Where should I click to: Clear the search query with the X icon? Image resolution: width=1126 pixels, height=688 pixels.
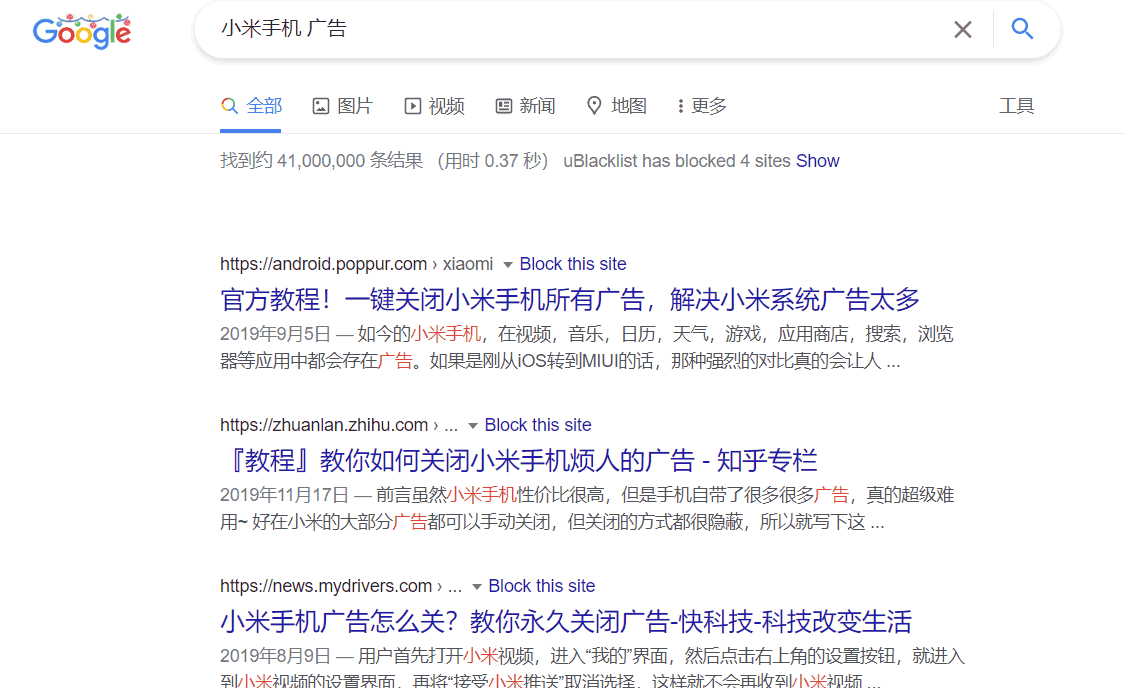pos(962,29)
